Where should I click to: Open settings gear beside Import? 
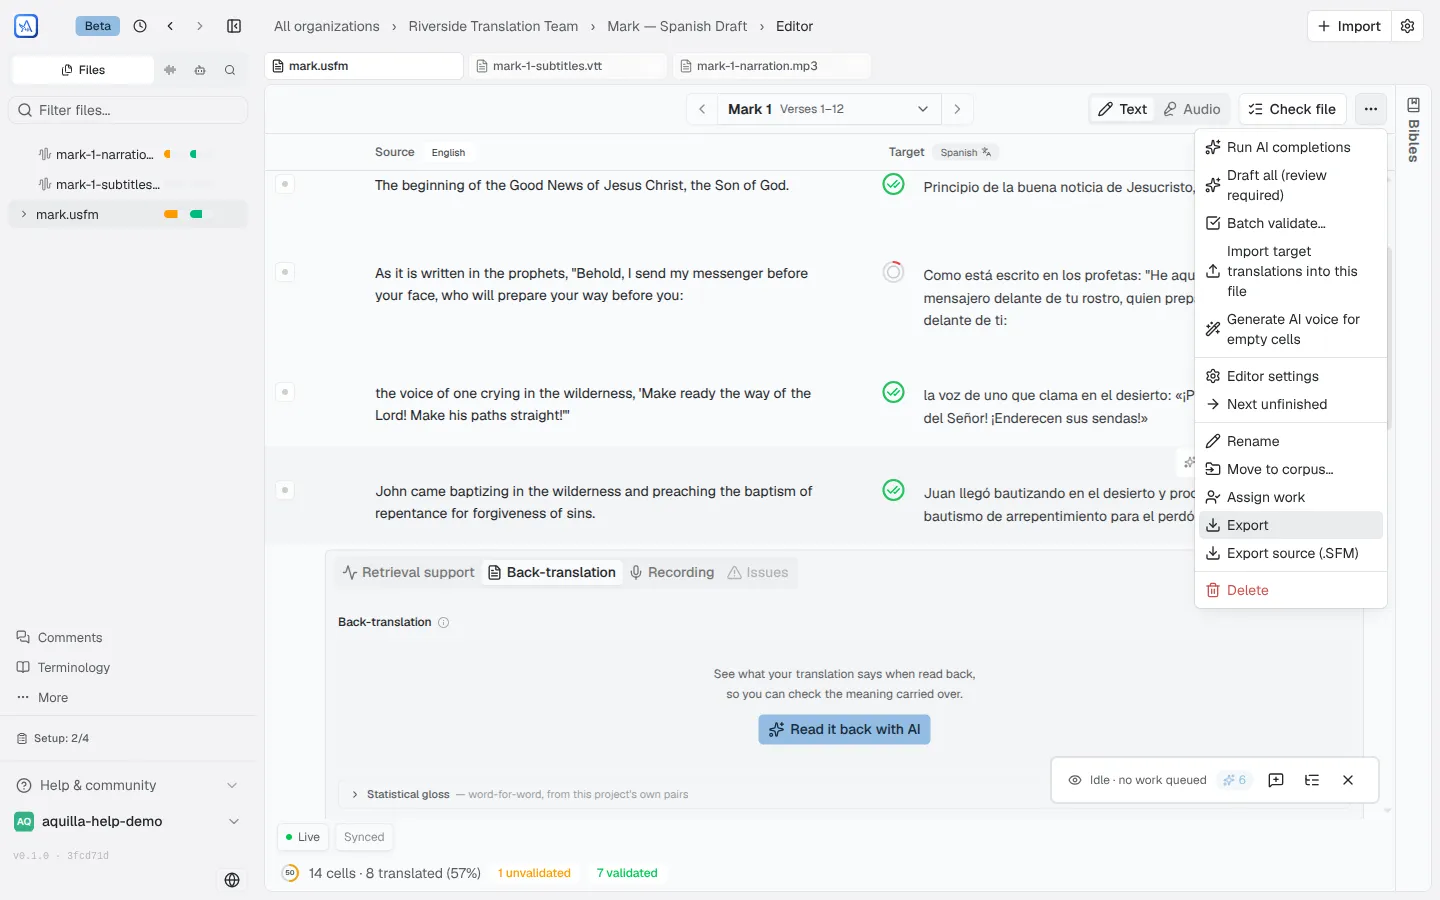1407,26
